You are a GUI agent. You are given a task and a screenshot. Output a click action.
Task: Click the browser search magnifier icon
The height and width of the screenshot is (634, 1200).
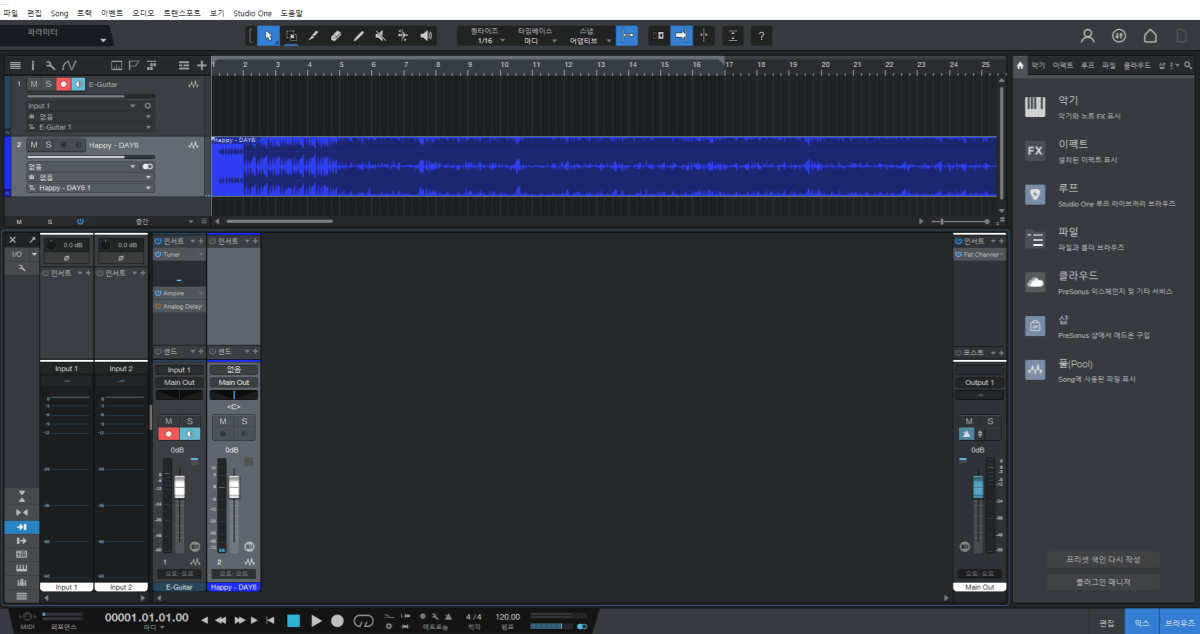click(1188, 65)
